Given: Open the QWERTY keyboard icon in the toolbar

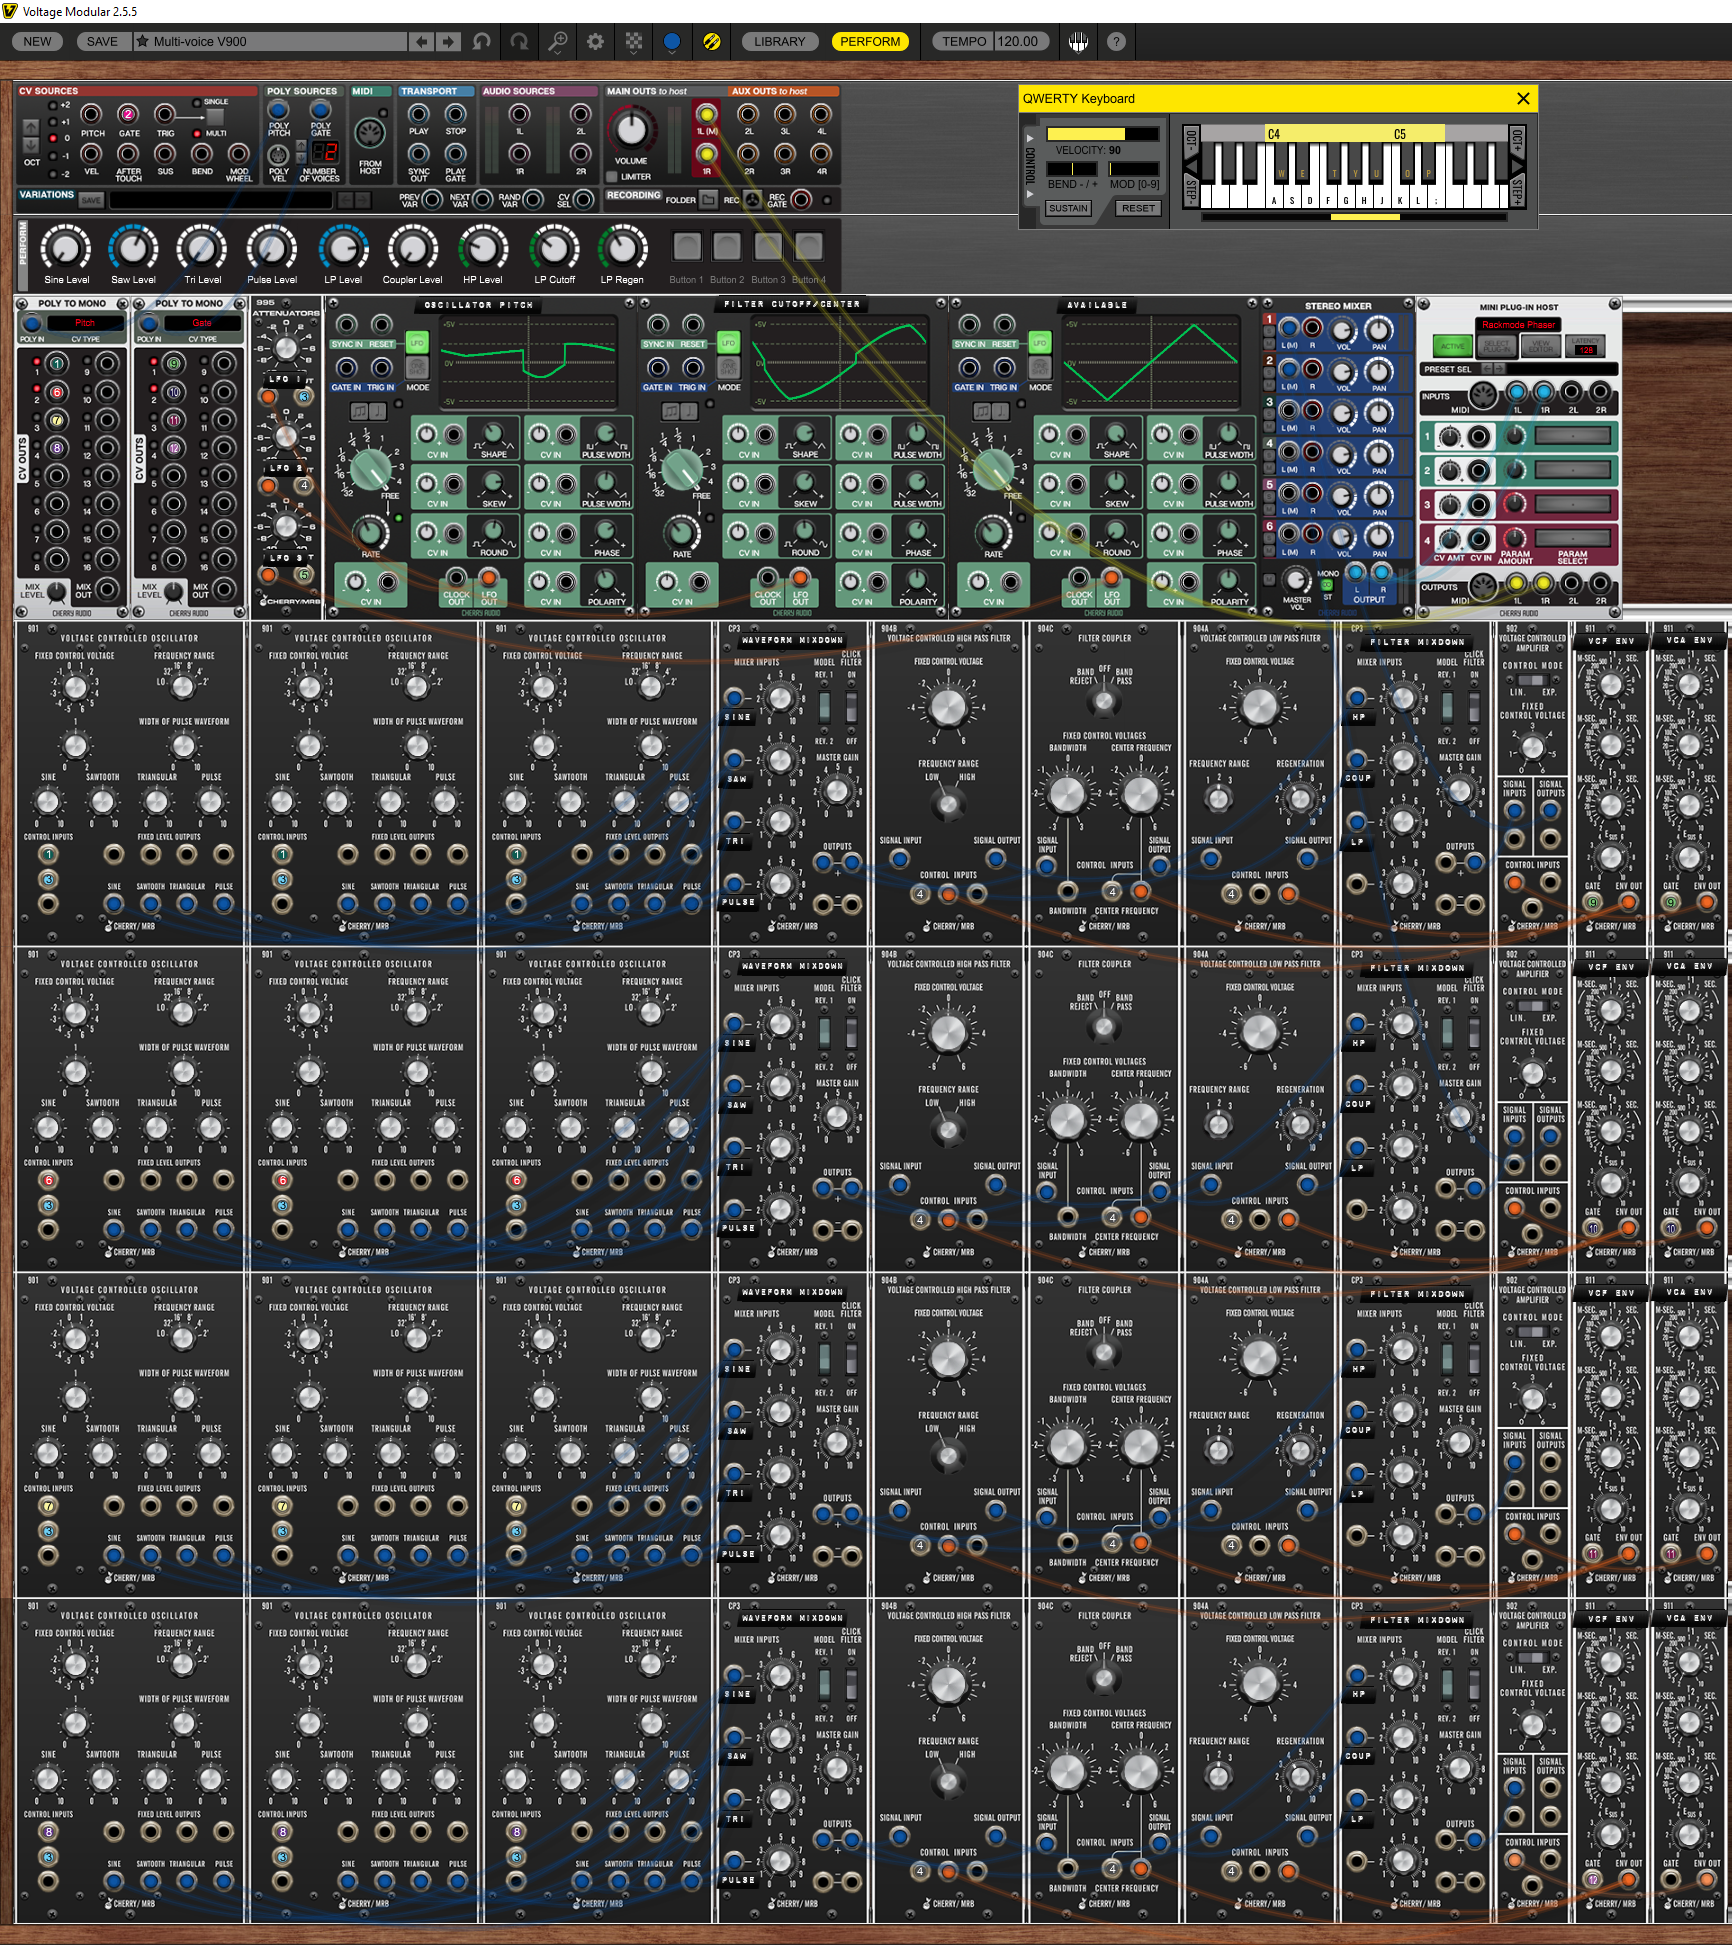Looking at the screenshot, I should pyautogui.click(x=1078, y=41).
